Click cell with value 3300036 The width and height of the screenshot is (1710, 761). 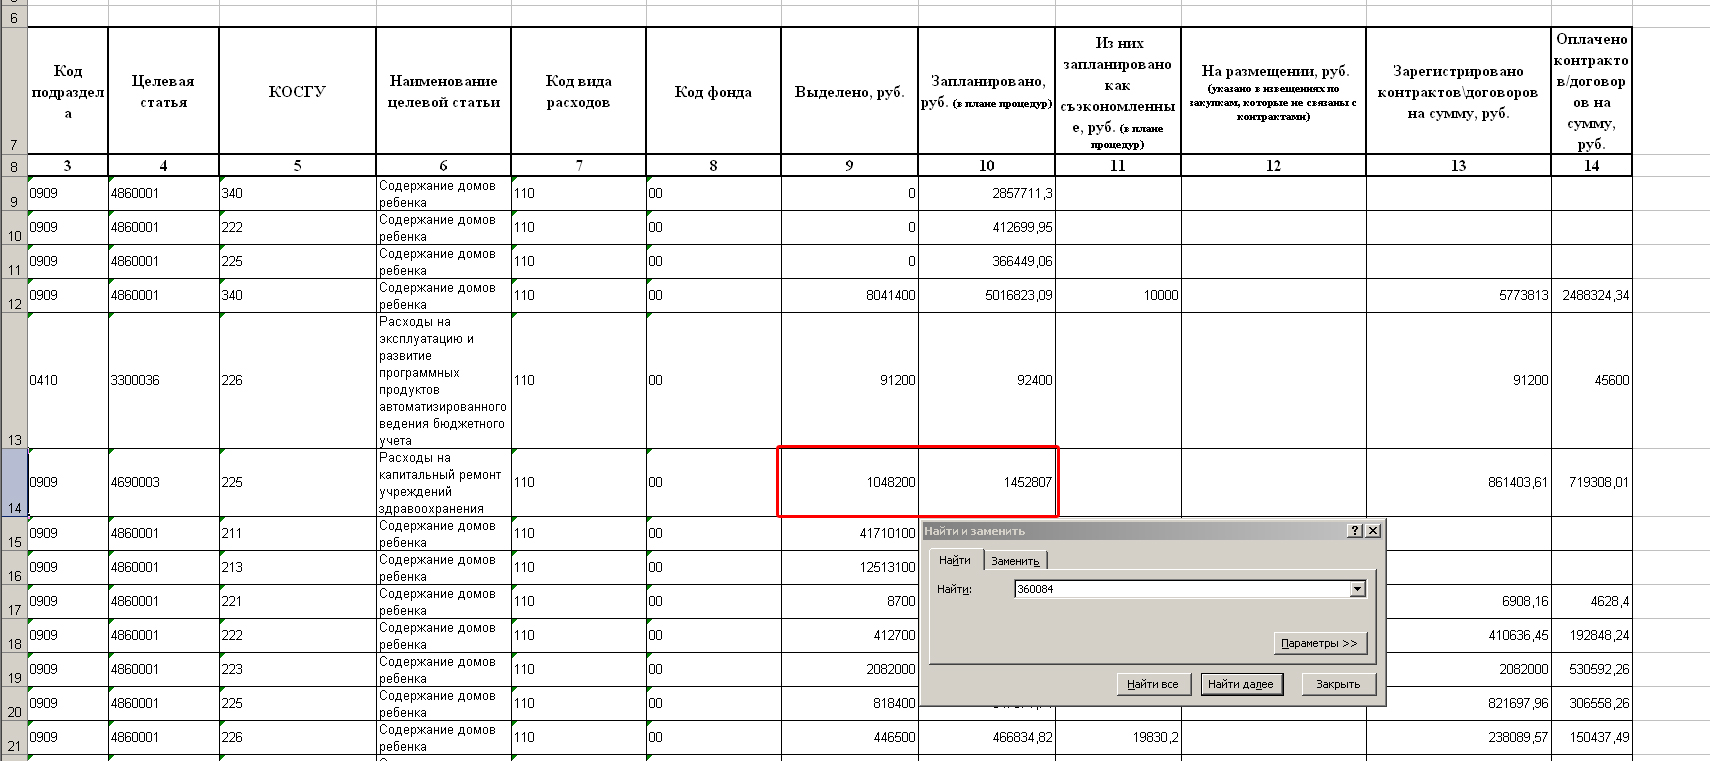click(164, 380)
